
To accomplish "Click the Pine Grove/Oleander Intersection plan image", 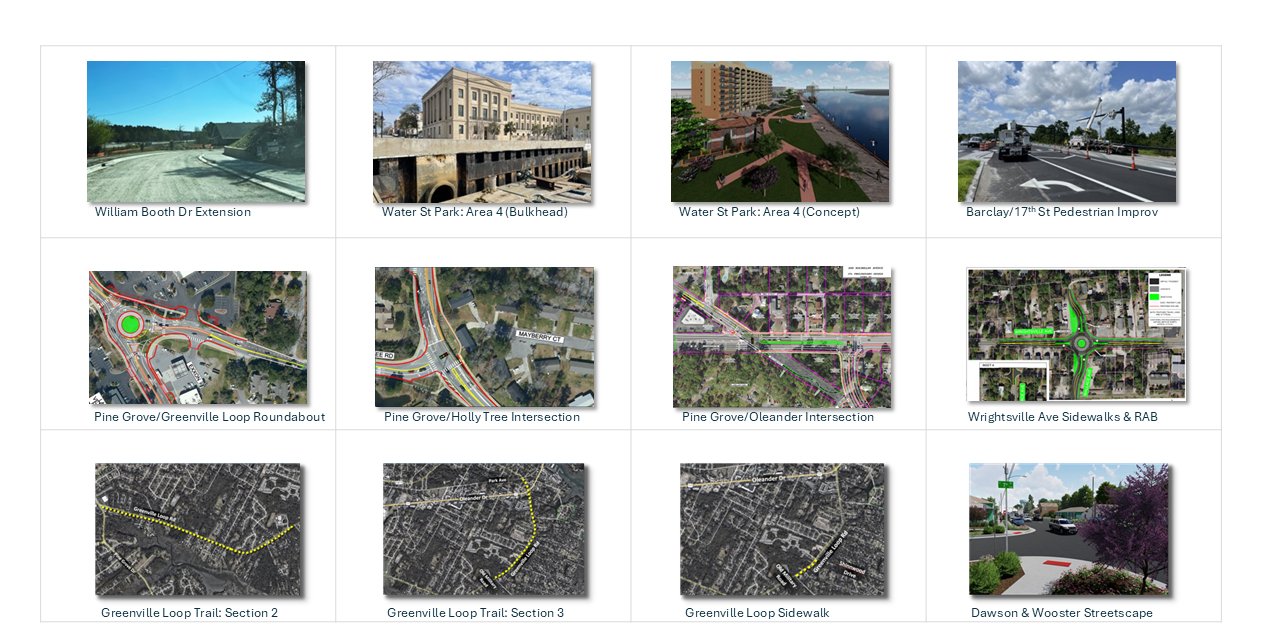I will click(782, 336).
